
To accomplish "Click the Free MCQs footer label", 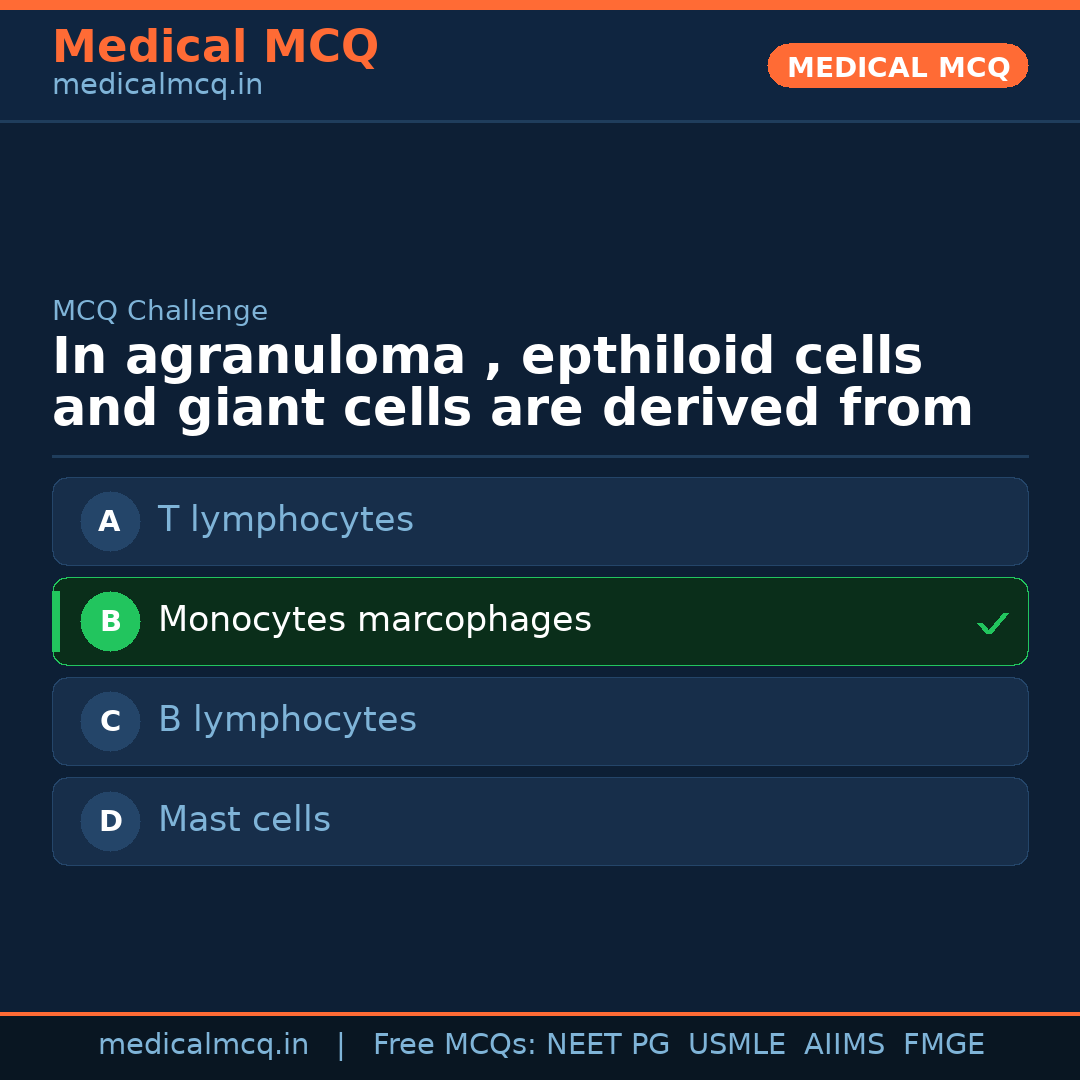I will coord(455,1045).
